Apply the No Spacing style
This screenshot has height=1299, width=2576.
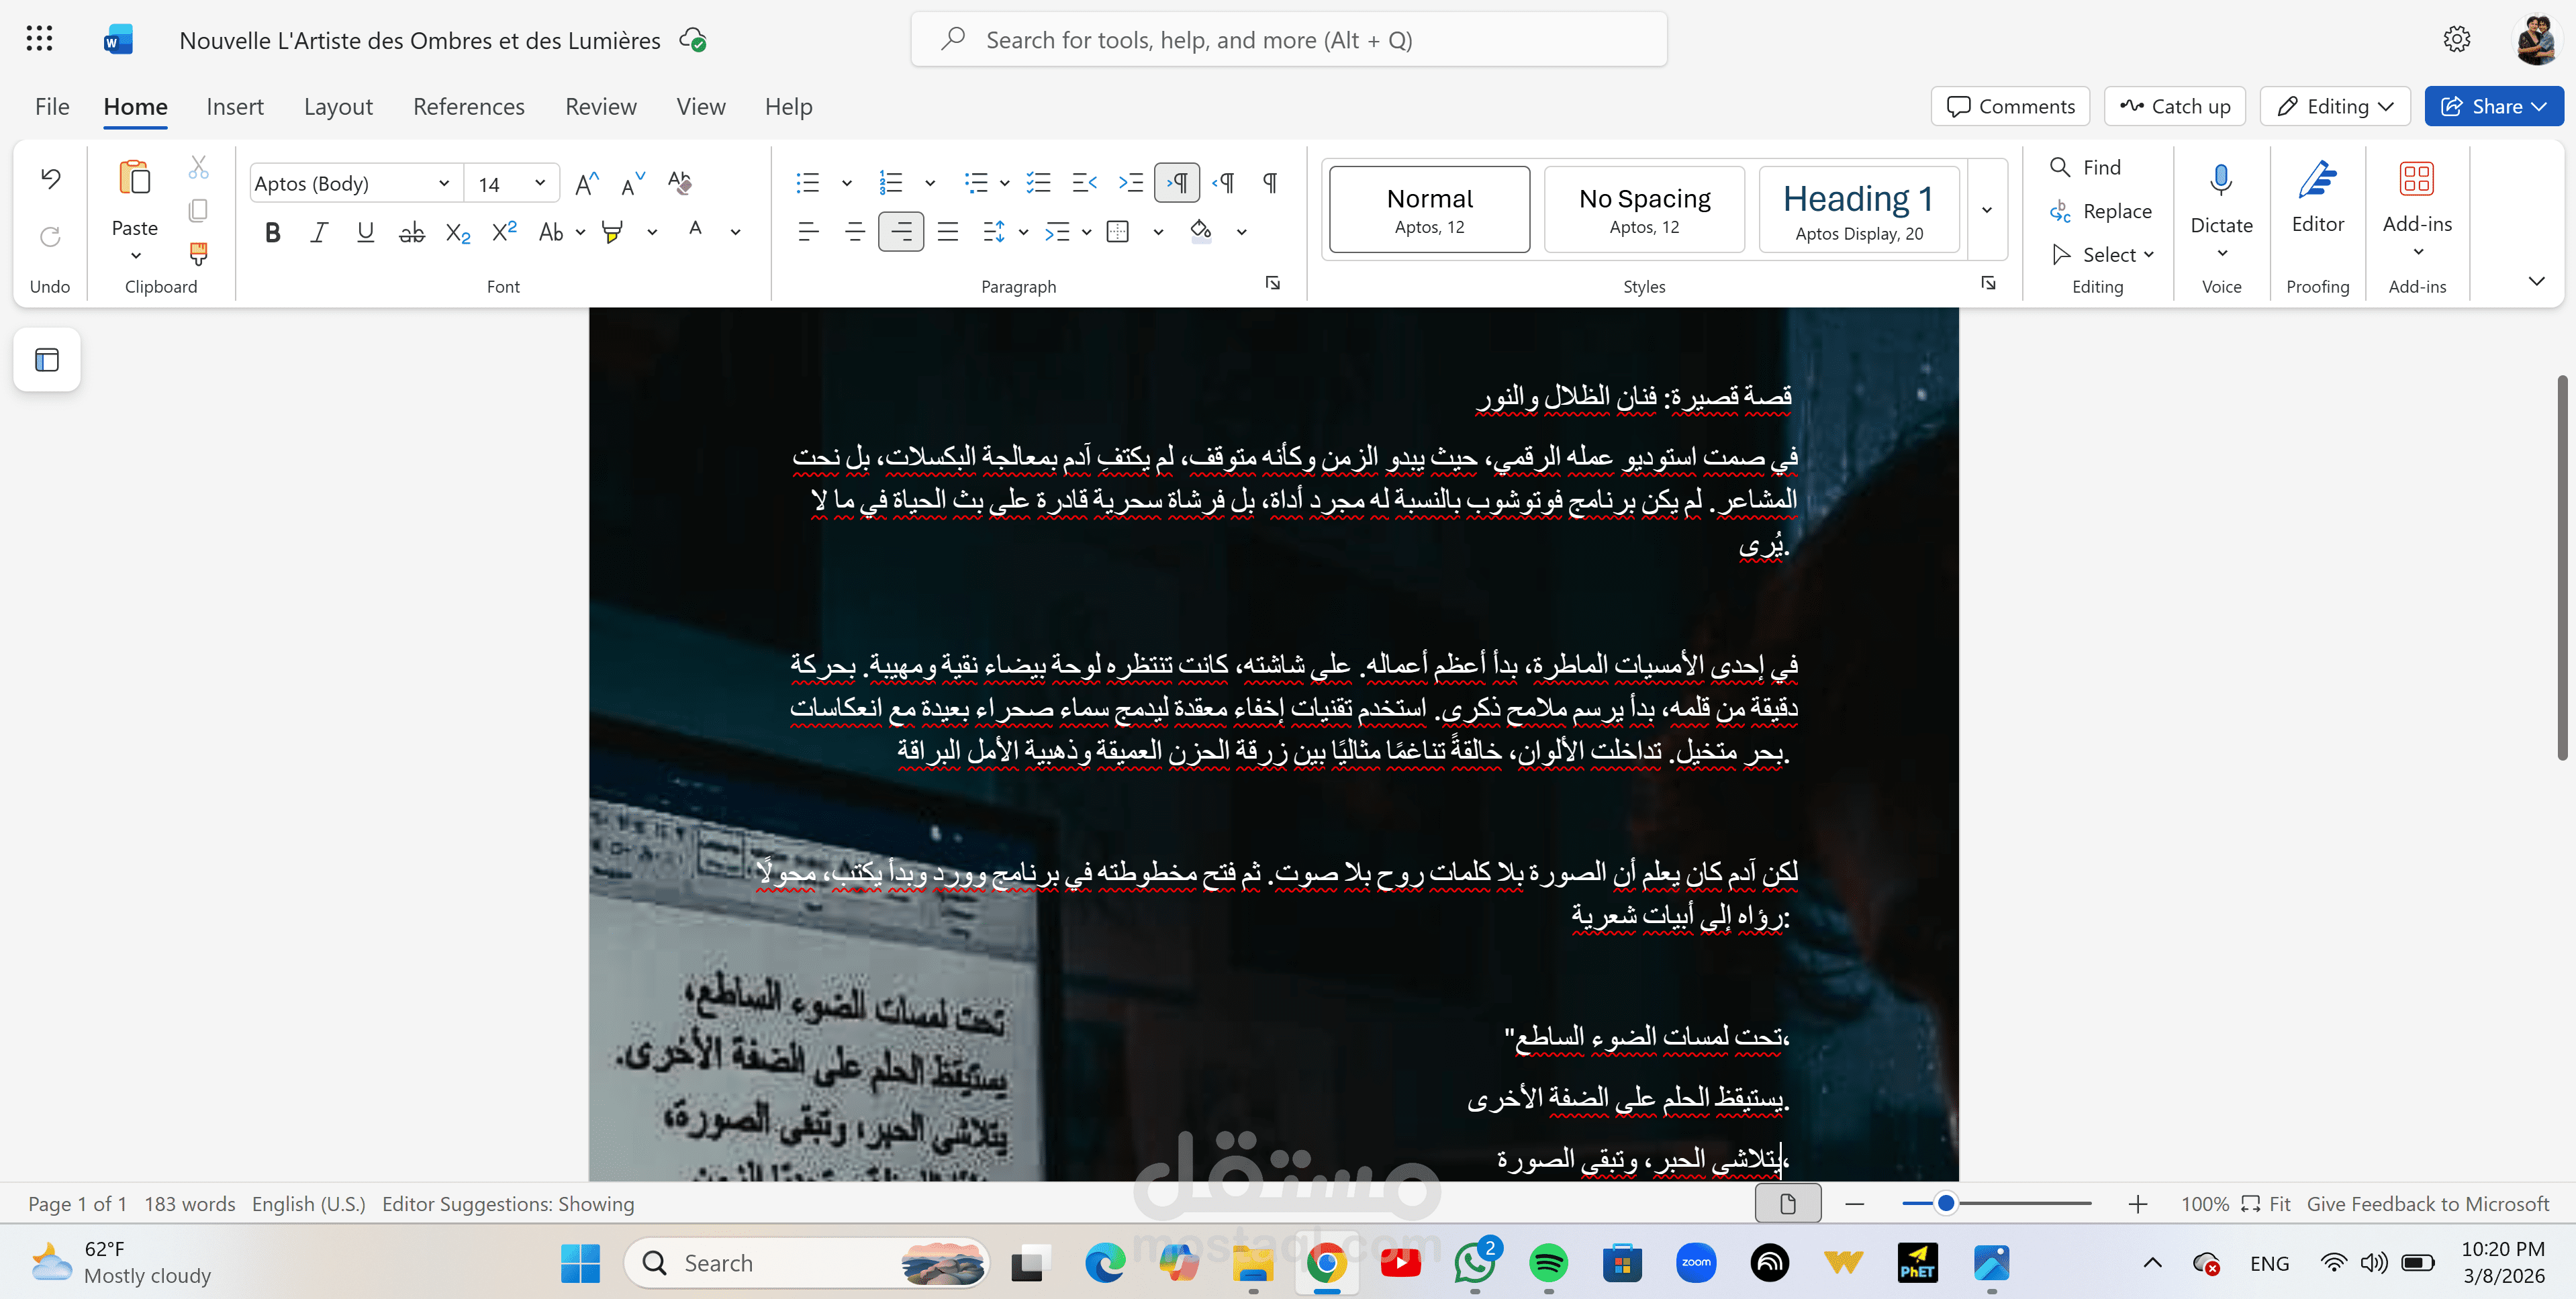tap(1644, 209)
